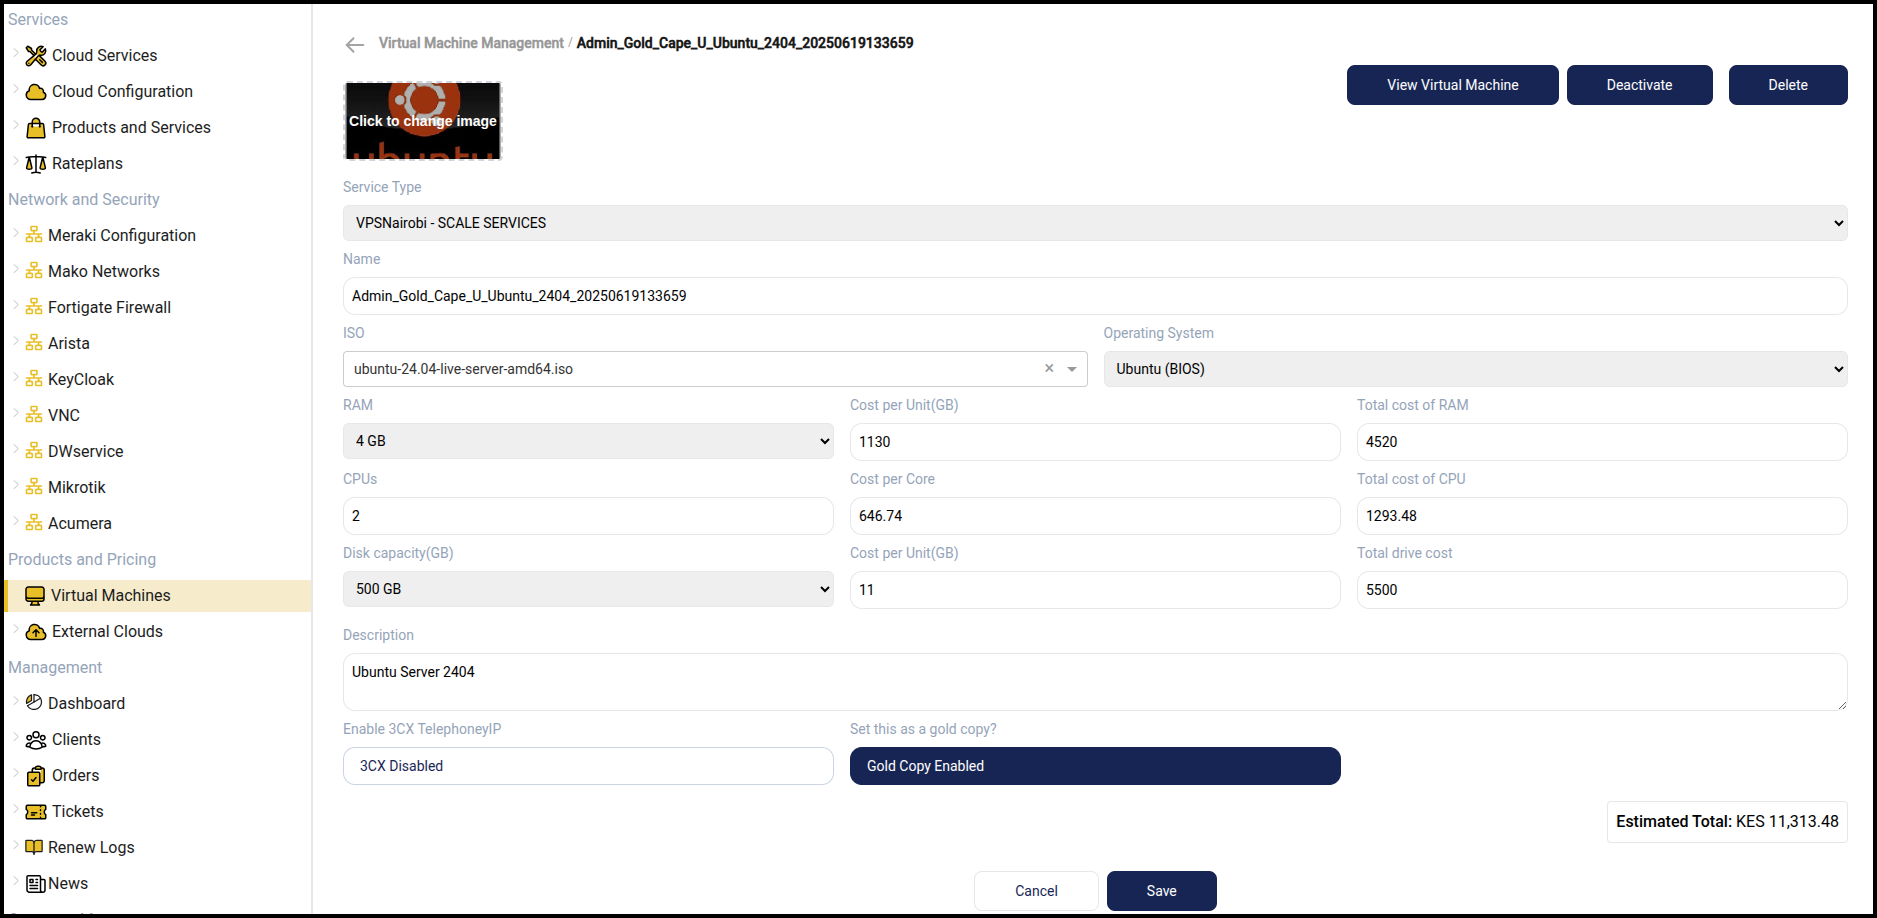
Task: Expand the Cloud Services tree node
Action: click(x=15, y=55)
